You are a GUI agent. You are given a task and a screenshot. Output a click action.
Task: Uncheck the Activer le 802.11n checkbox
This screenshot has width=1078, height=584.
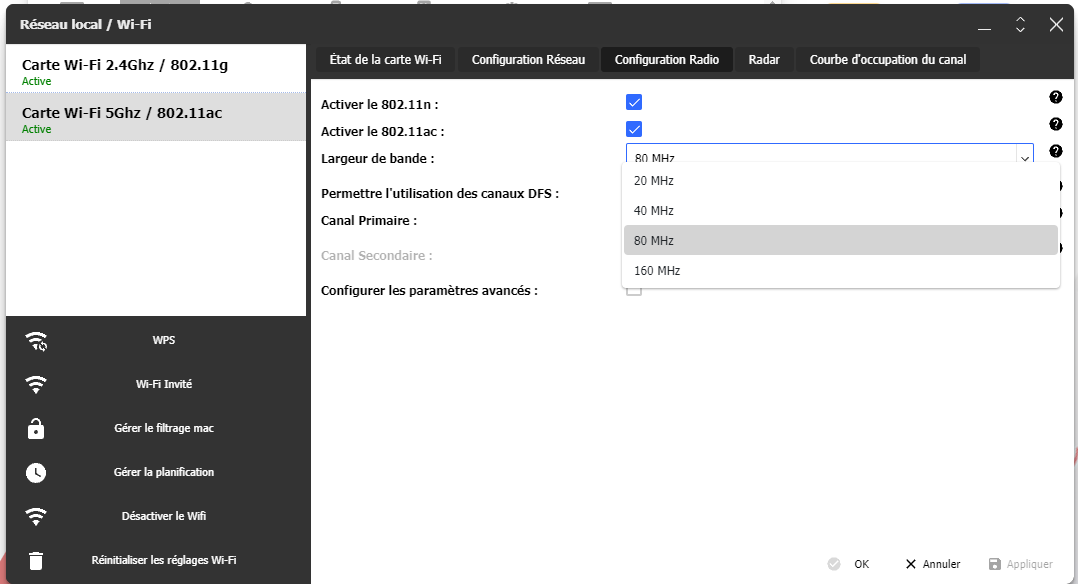(634, 102)
